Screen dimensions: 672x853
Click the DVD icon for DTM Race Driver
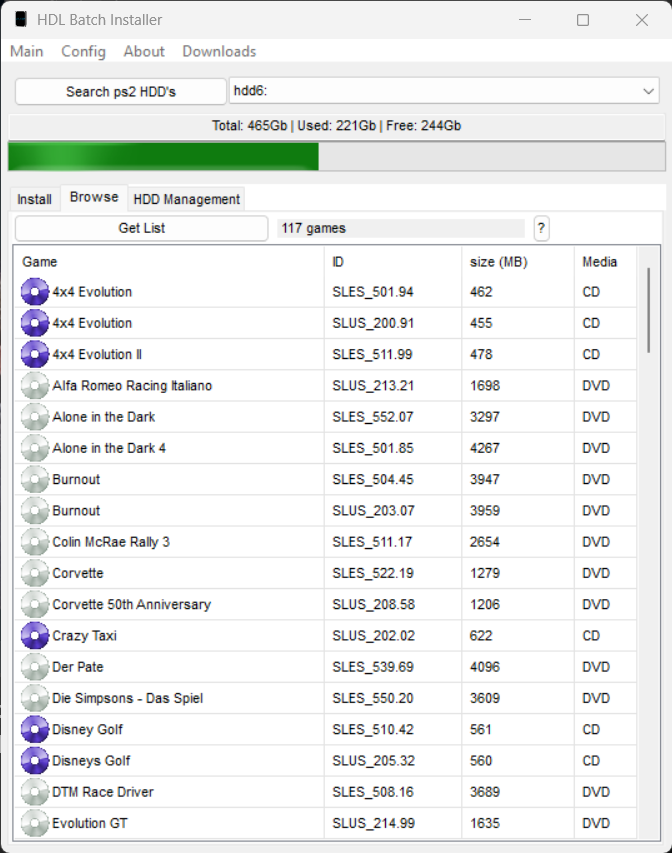point(35,792)
